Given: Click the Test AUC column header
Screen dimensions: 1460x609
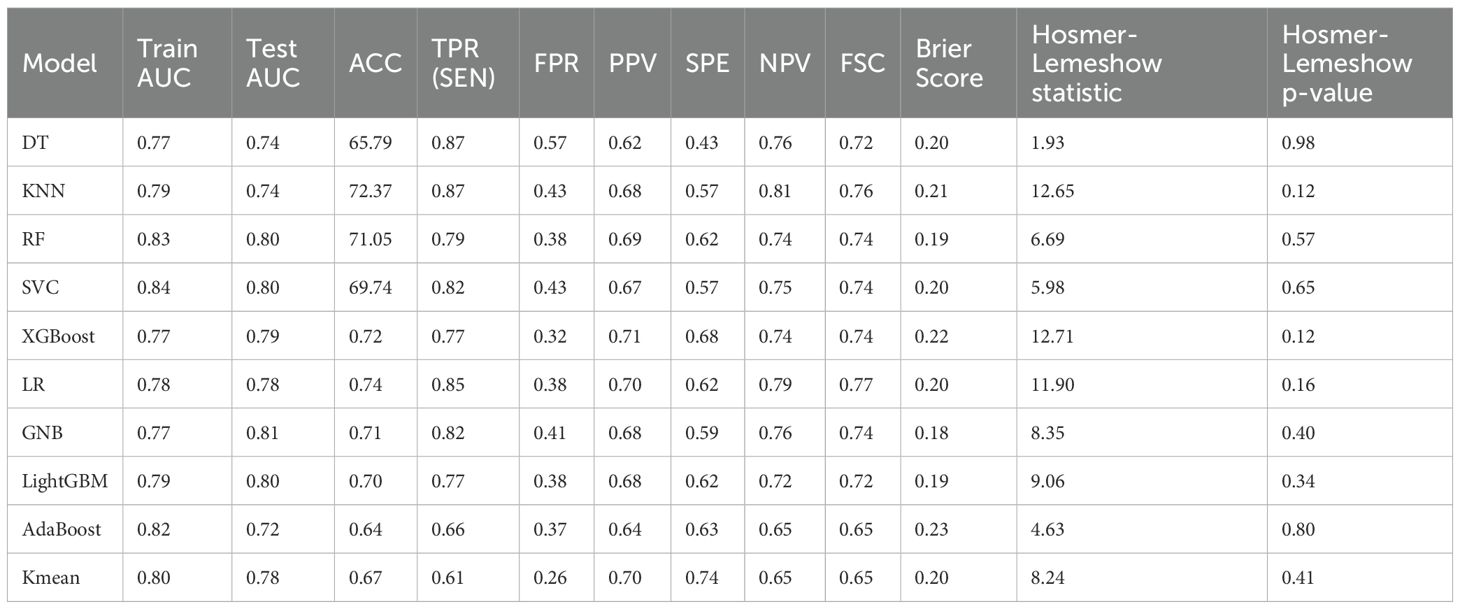Looking at the screenshot, I should (273, 63).
